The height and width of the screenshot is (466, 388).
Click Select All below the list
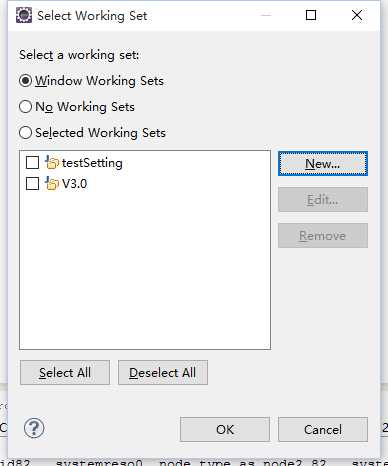tap(65, 373)
